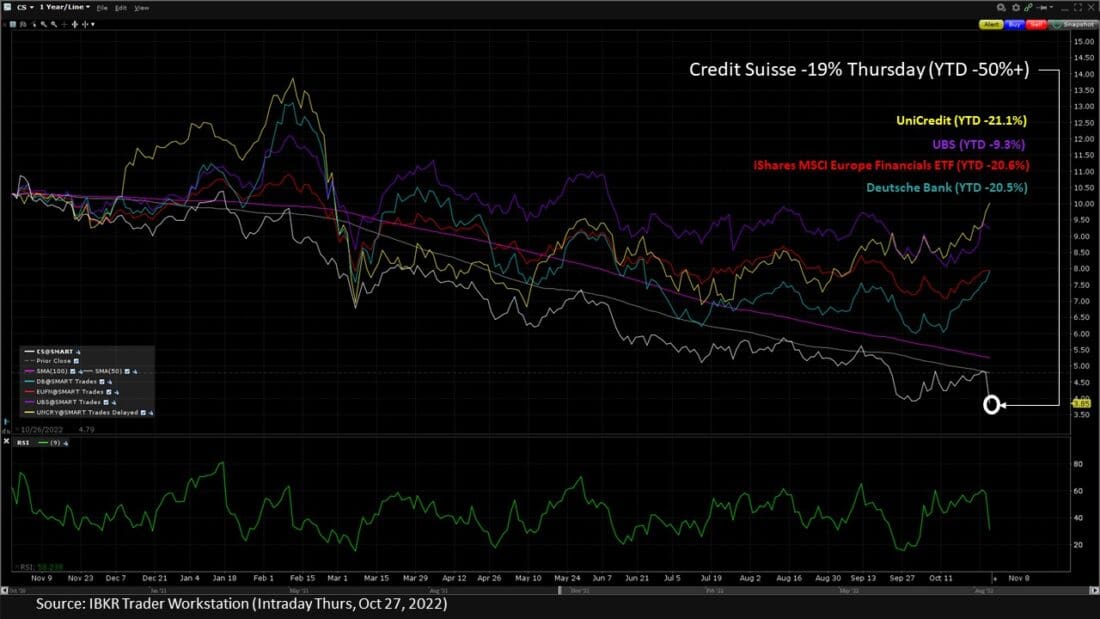Image resolution: width=1100 pixels, height=619 pixels.
Task: Open the File menu
Action: [102, 8]
